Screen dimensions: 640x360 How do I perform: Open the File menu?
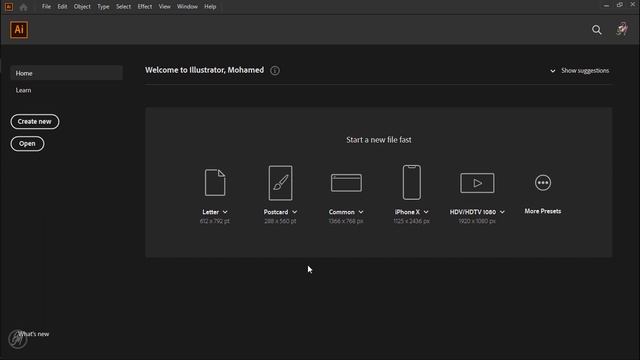coord(47,7)
